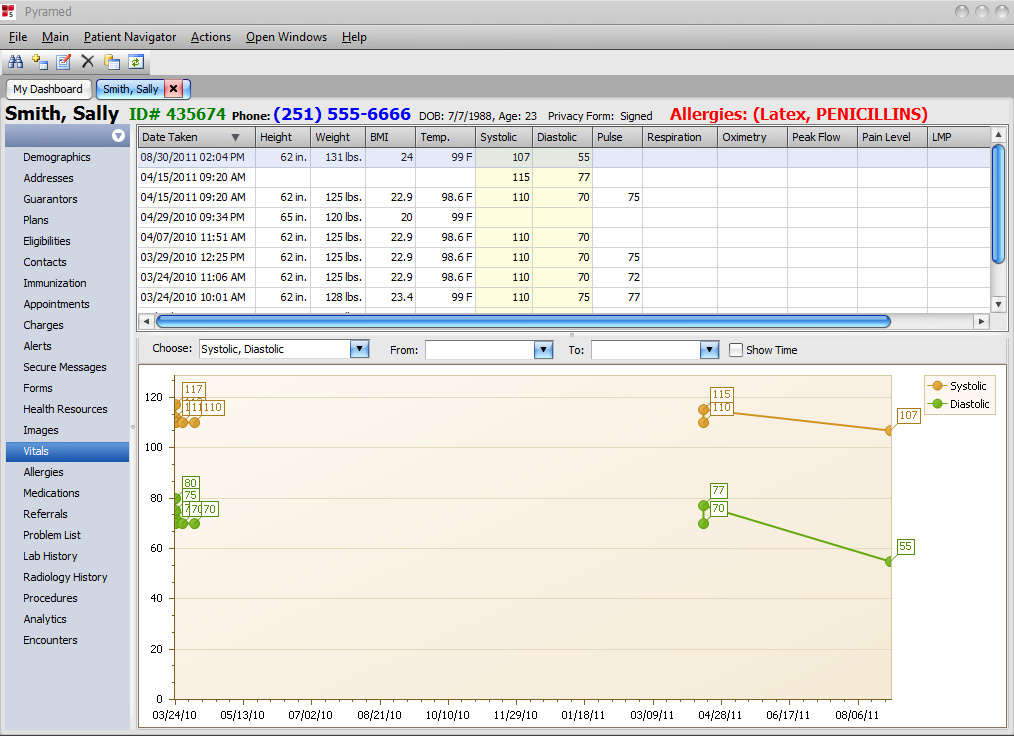Switch to My Dashboard tab
This screenshot has width=1014, height=736.
tap(48, 89)
